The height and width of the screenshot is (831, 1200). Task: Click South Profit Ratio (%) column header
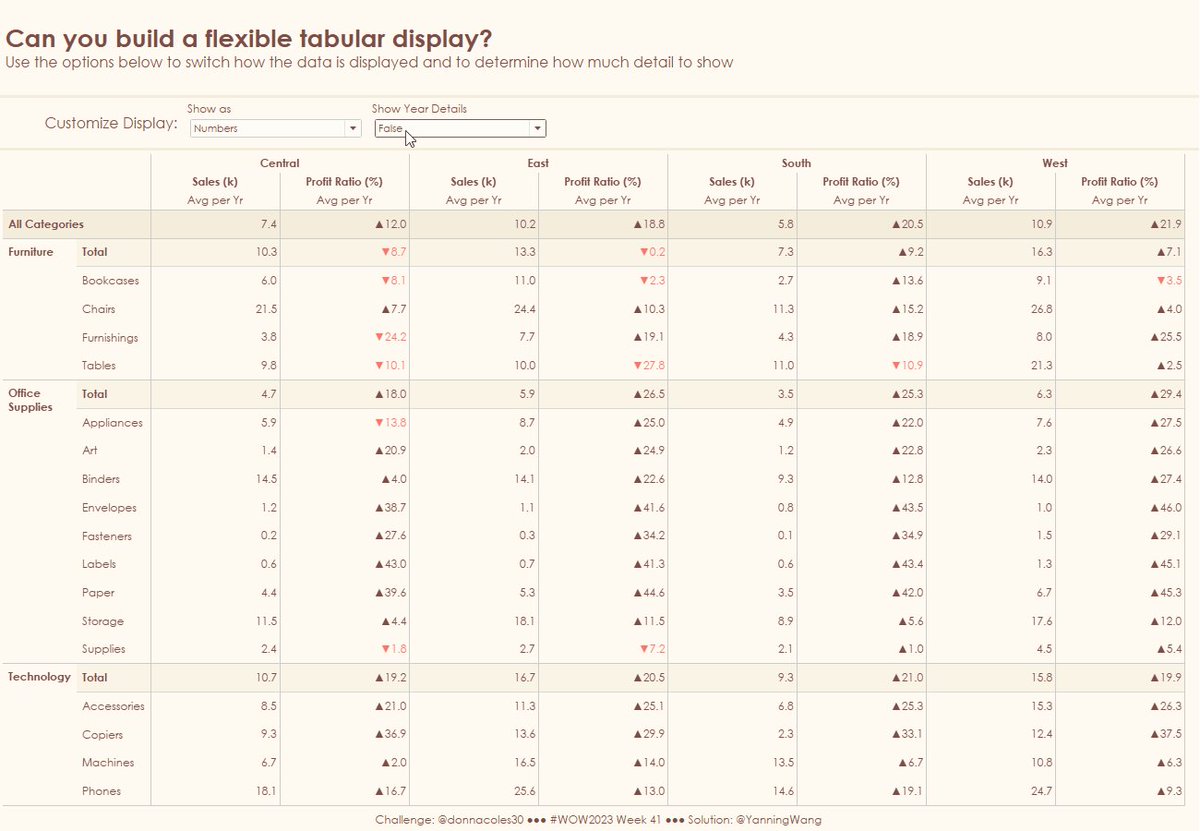pos(861,182)
